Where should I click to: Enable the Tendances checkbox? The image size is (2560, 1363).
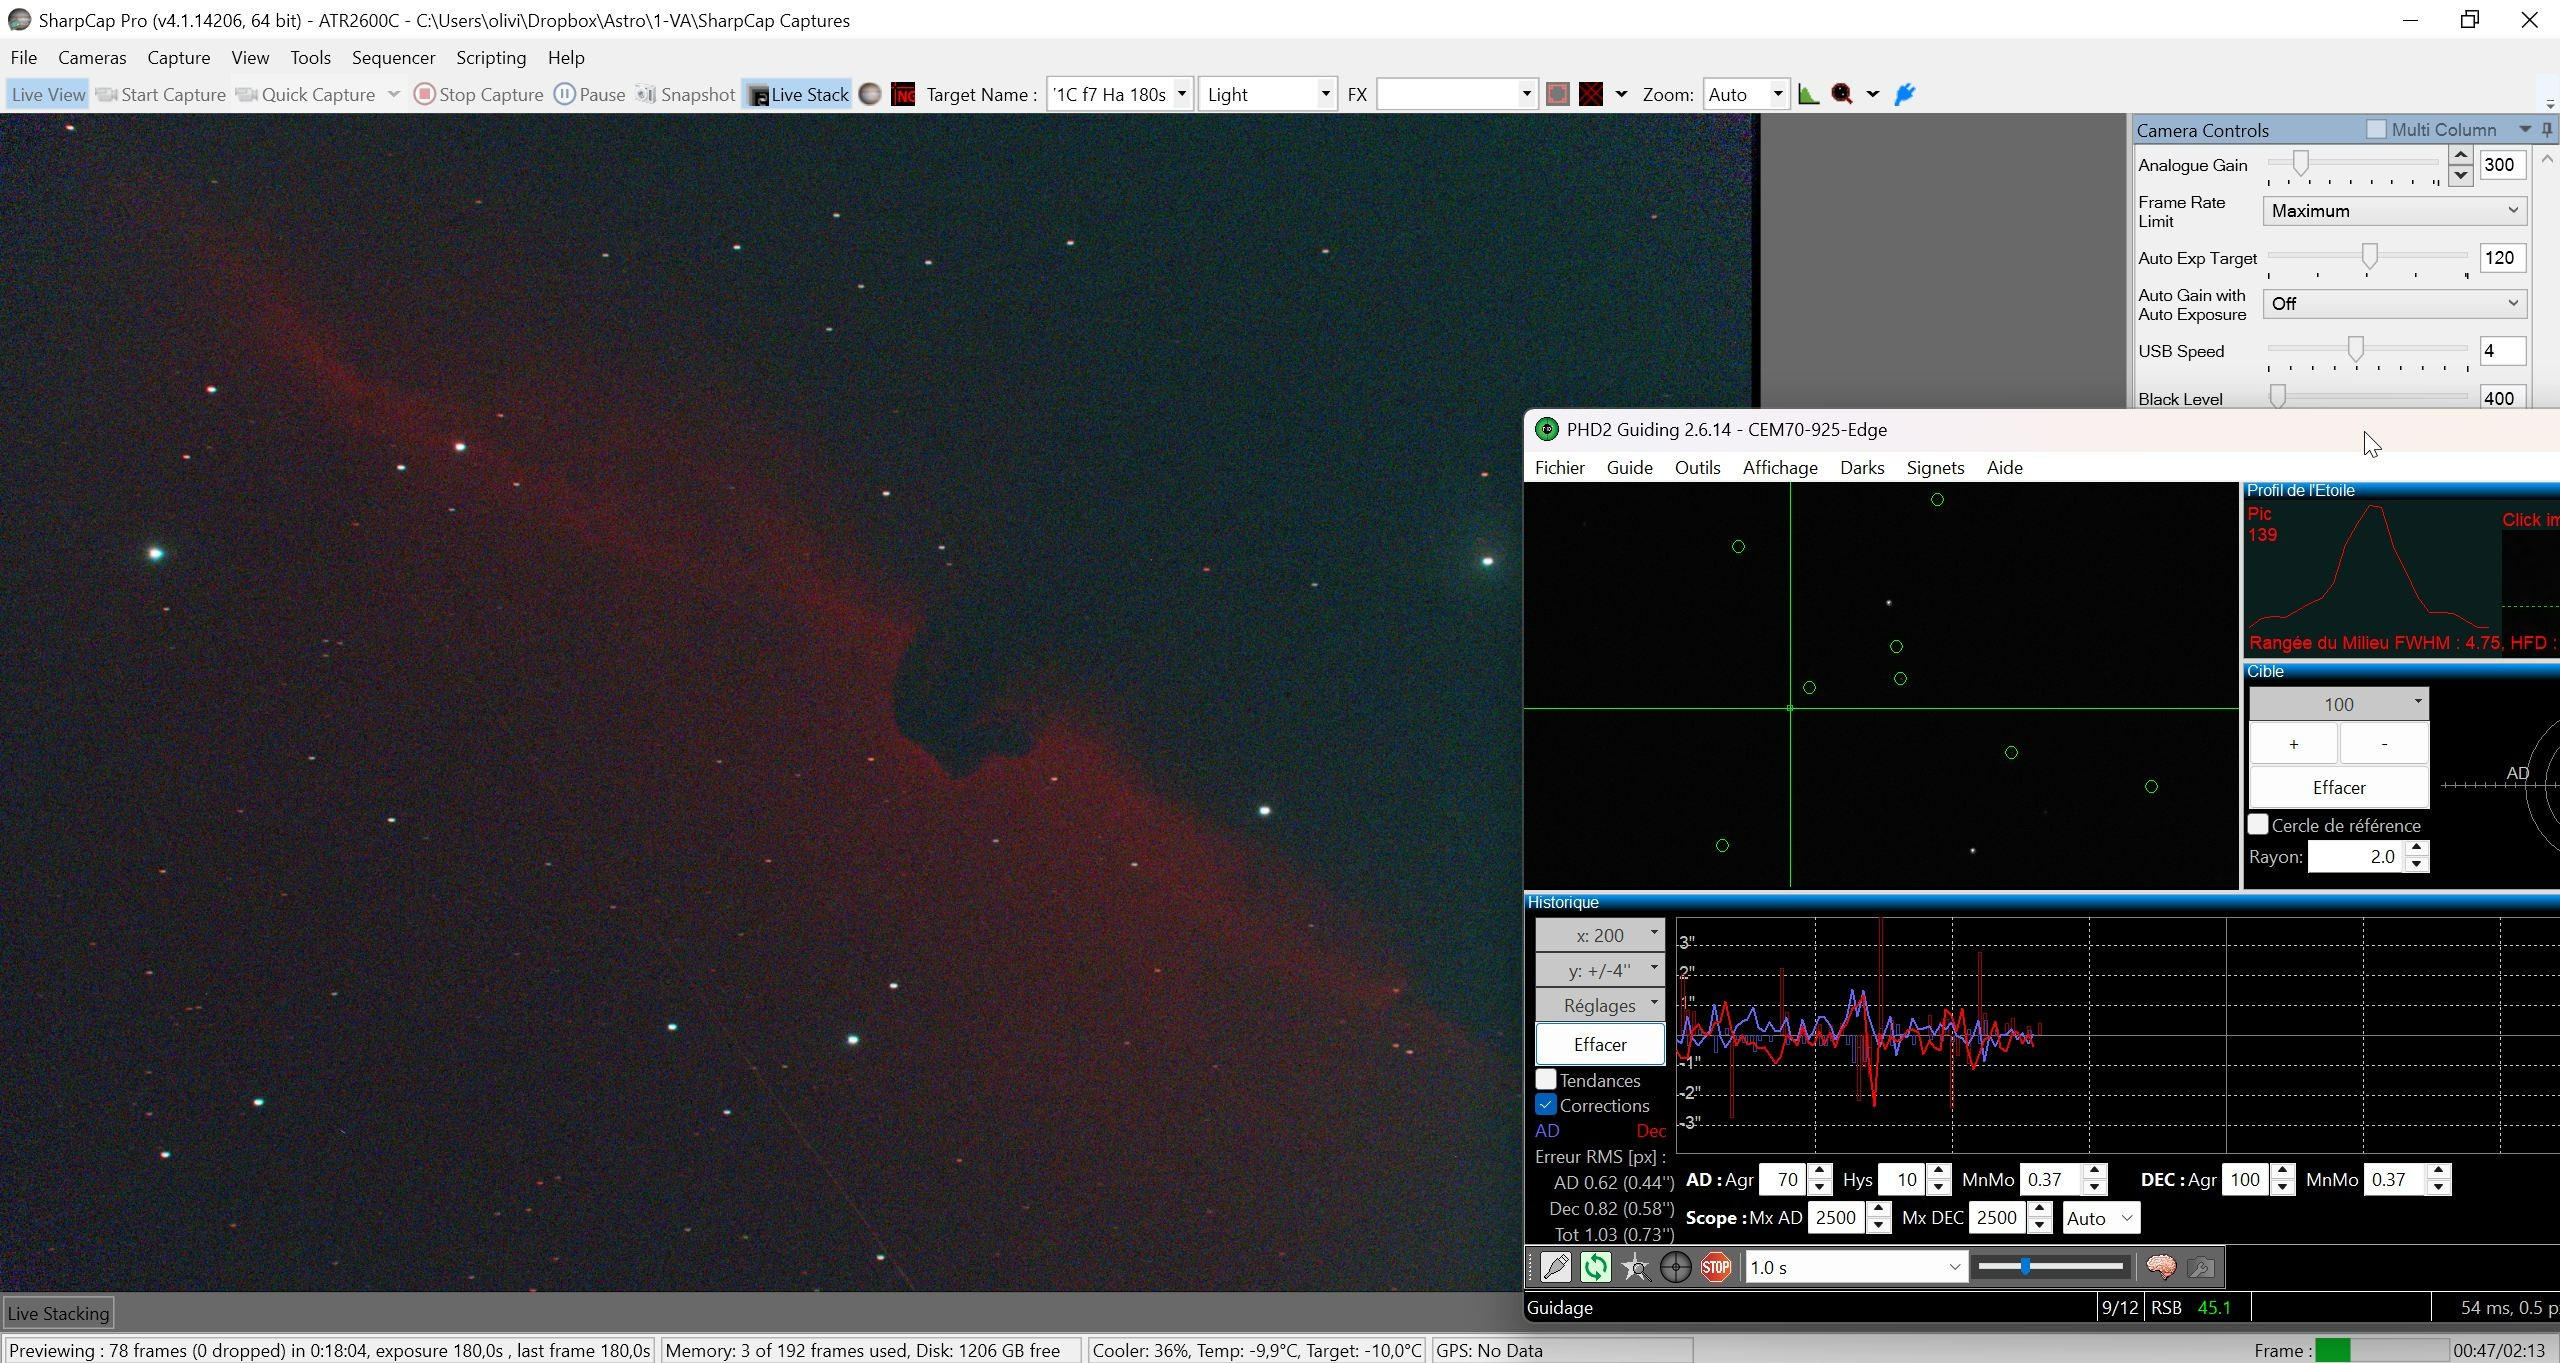(x=1546, y=1080)
